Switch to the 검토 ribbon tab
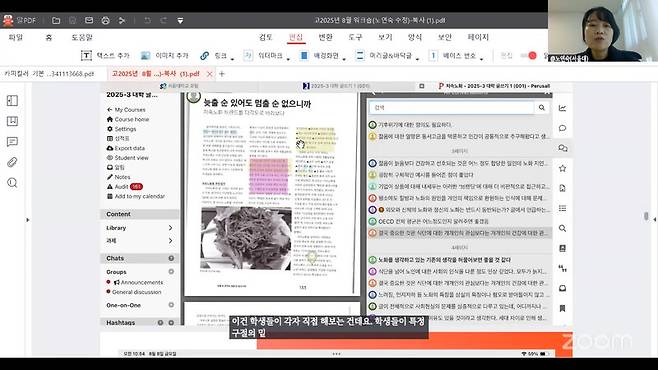Screen dimensions: 658x370 266,37
